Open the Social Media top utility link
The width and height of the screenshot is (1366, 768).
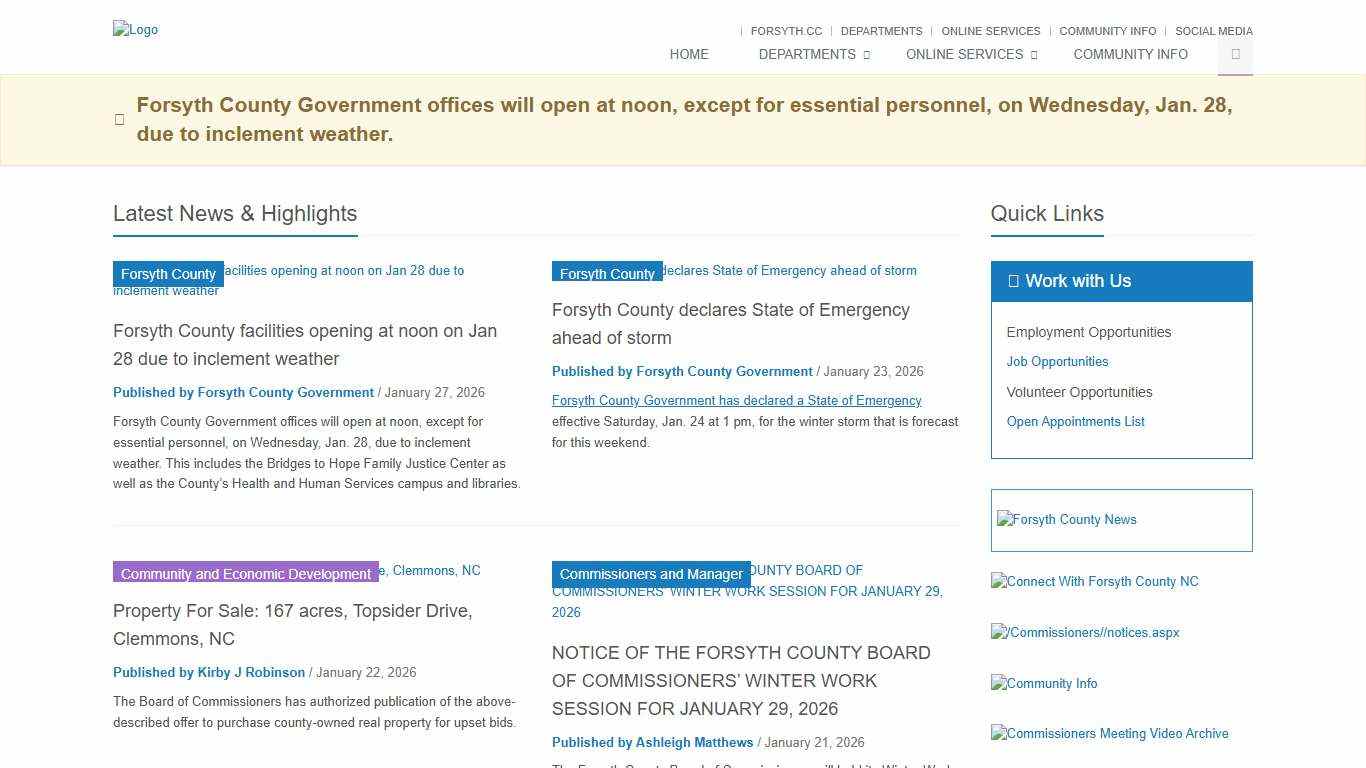(x=1213, y=31)
